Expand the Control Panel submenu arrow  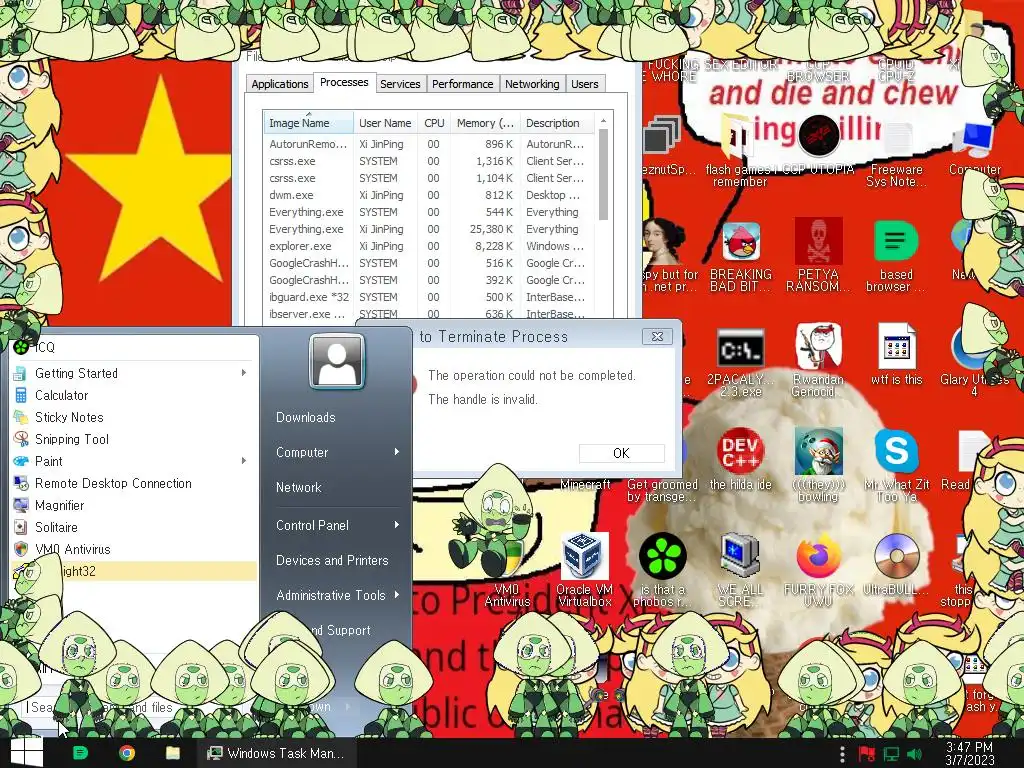click(x=396, y=525)
